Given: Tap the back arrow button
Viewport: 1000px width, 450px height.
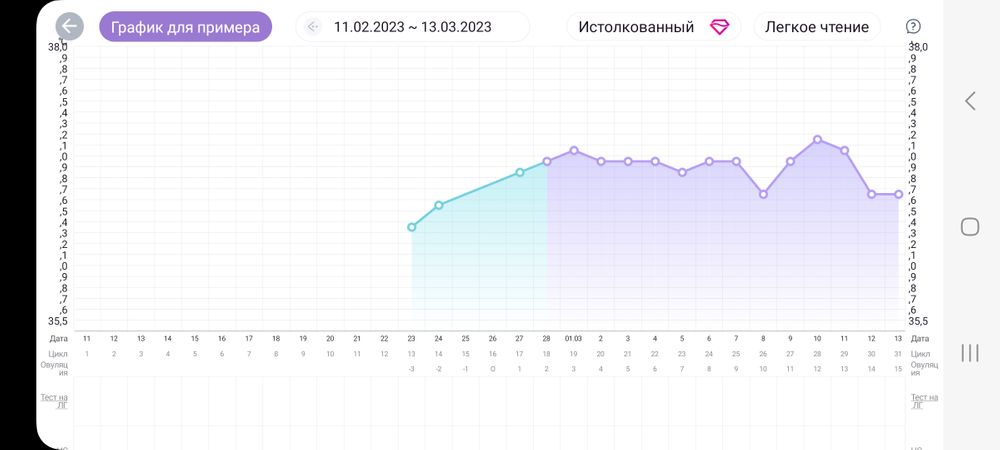Looking at the screenshot, I should click(x=69, y=27).
